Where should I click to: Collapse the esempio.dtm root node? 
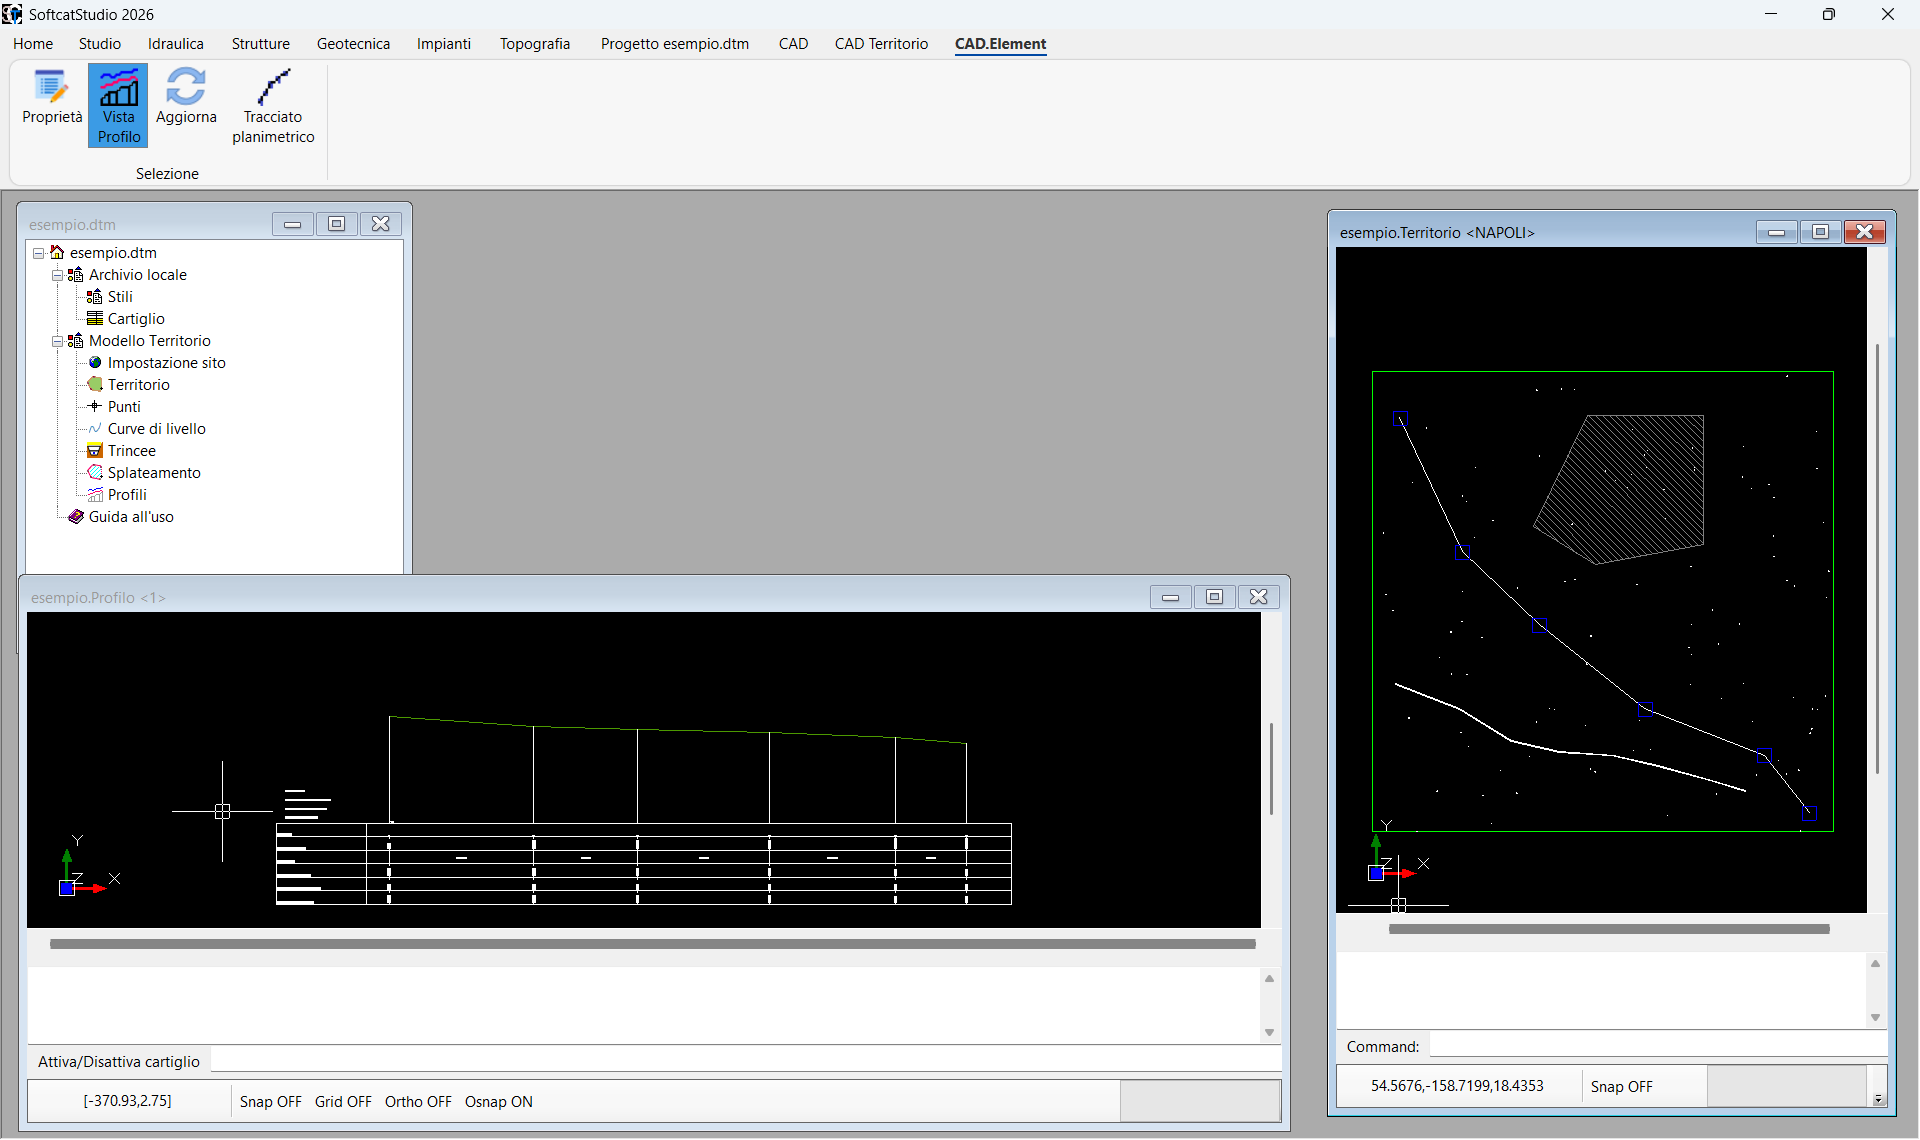coord(38,253)
